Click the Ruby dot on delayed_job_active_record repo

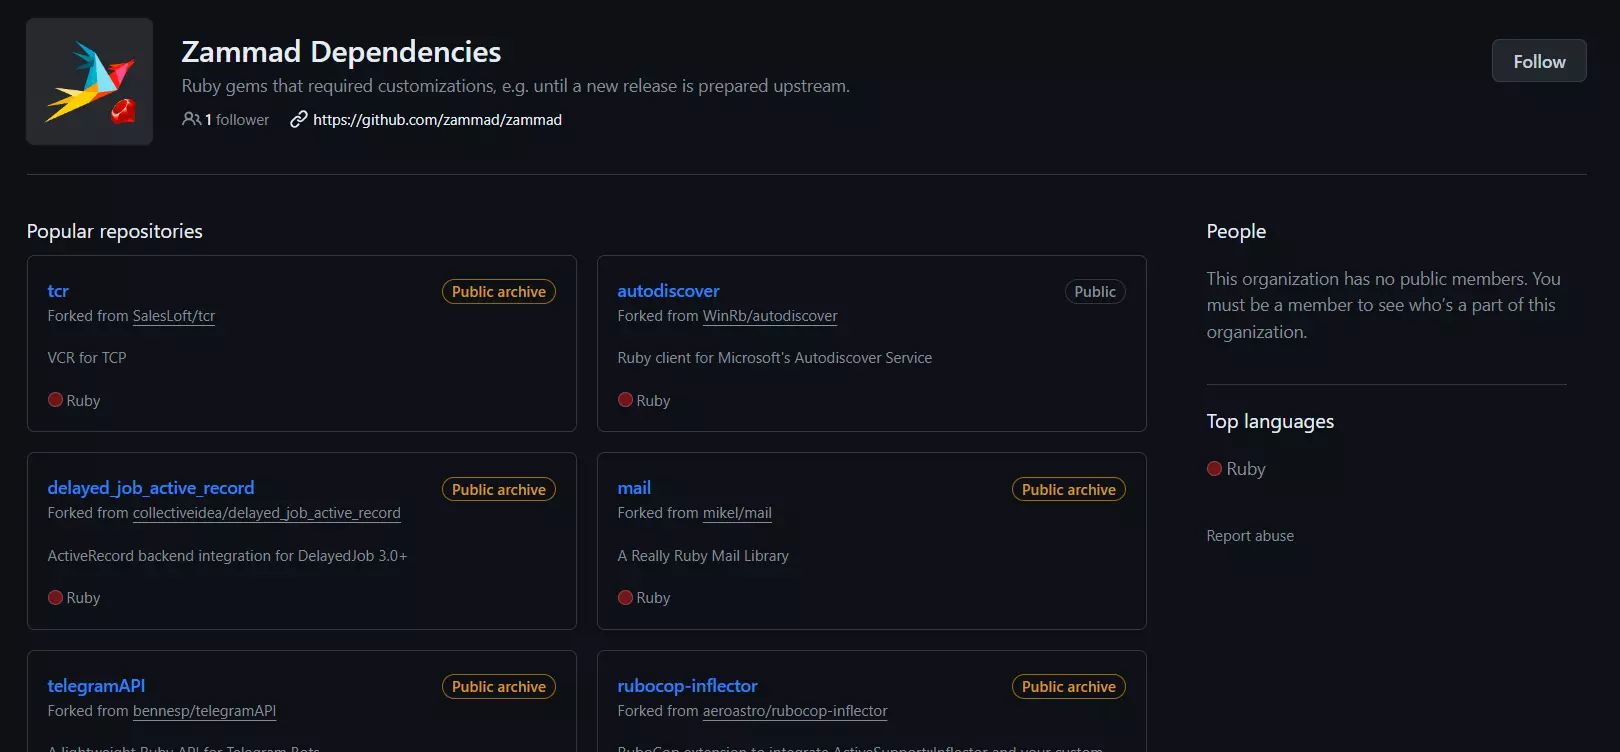tap(55, 597)
